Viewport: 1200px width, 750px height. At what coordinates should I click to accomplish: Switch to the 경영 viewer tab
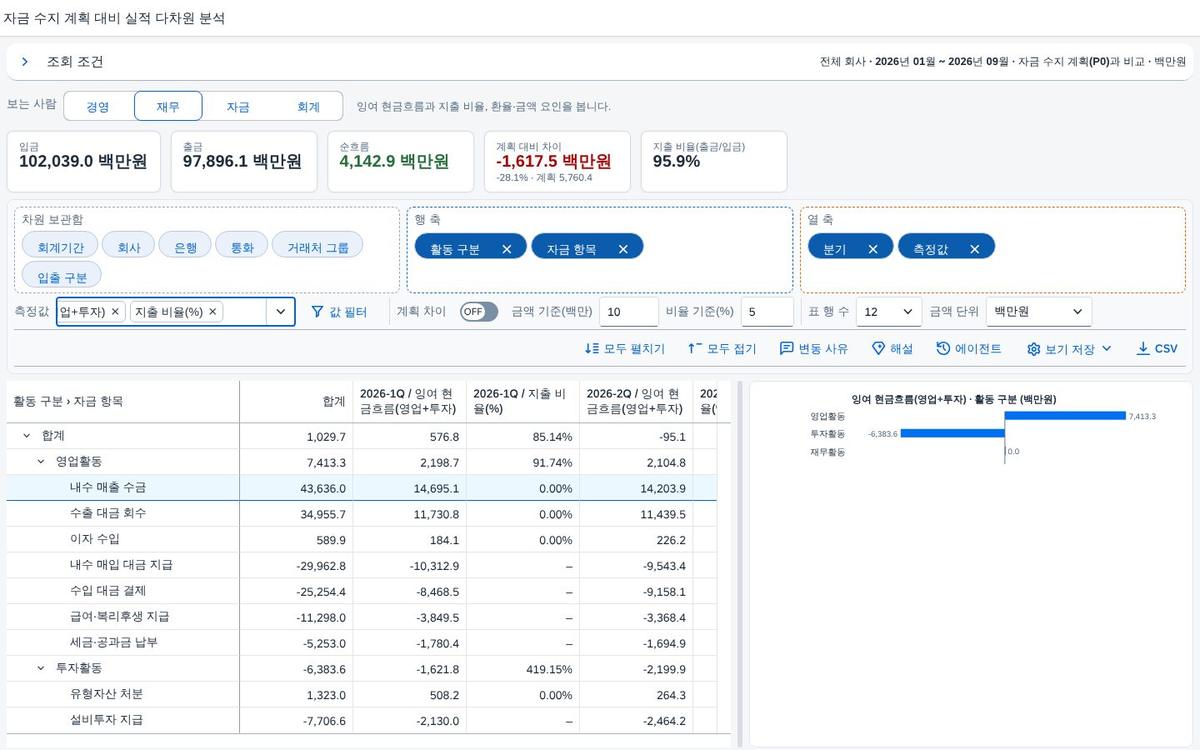[x=98, y=106]
